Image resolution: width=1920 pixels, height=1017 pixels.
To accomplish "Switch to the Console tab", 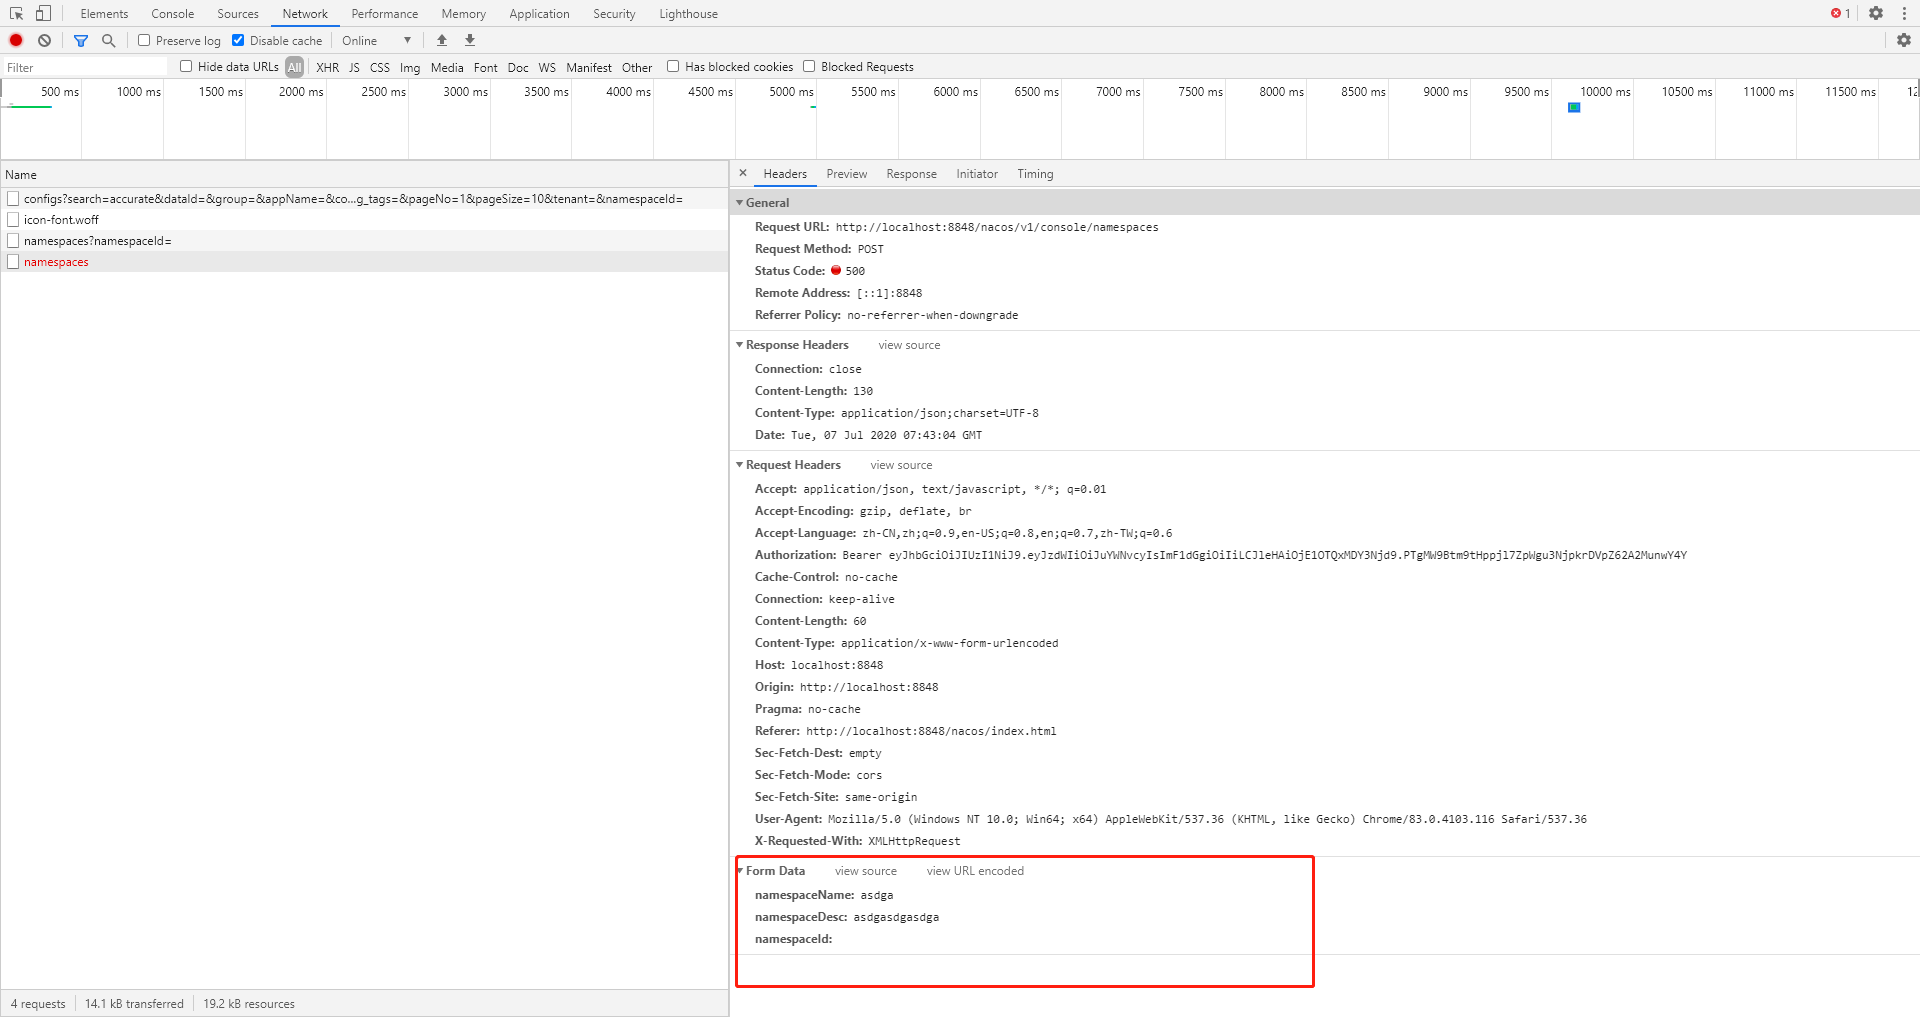I will tap(172, 13).
